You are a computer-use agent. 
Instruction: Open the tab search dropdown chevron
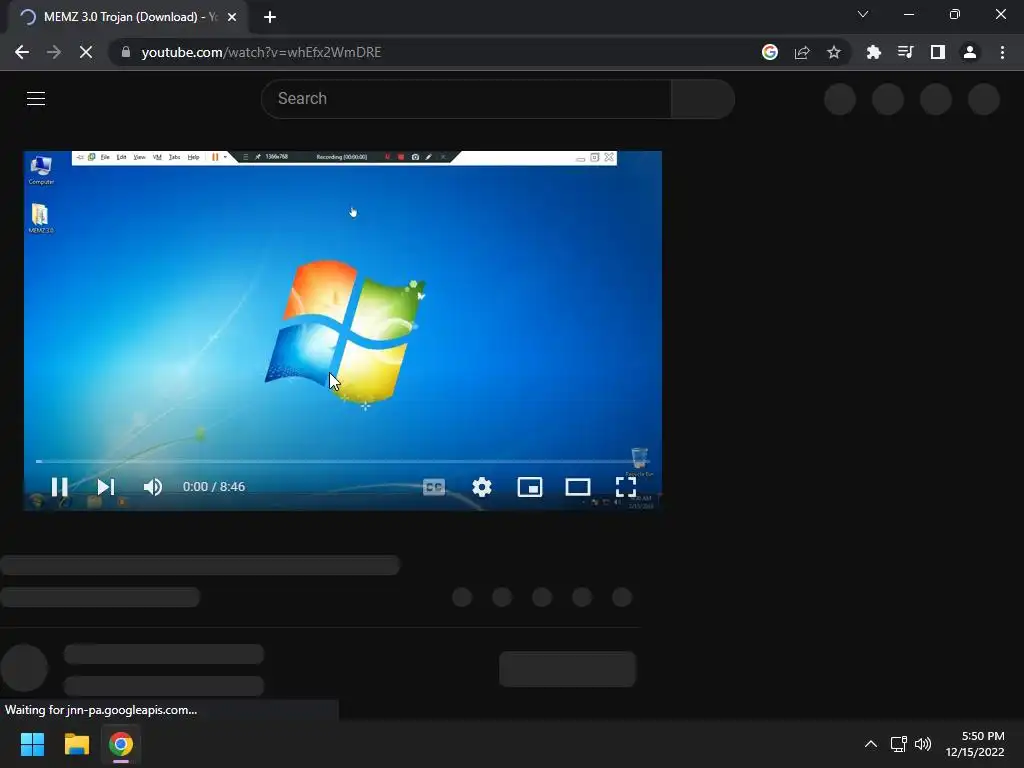click(863, 14)
